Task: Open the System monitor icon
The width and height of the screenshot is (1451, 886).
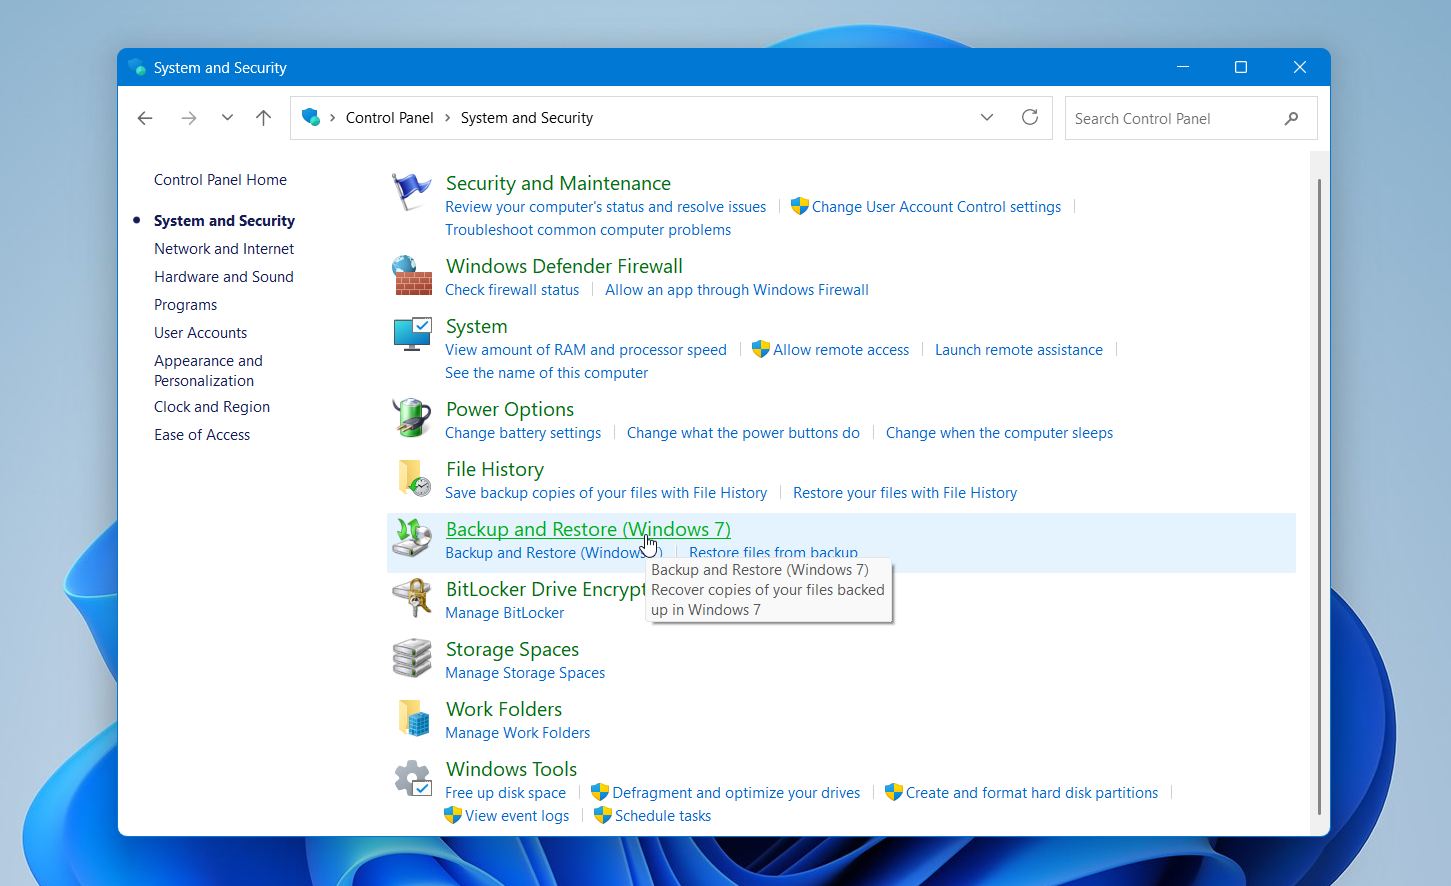Action: tap(411, 336)
